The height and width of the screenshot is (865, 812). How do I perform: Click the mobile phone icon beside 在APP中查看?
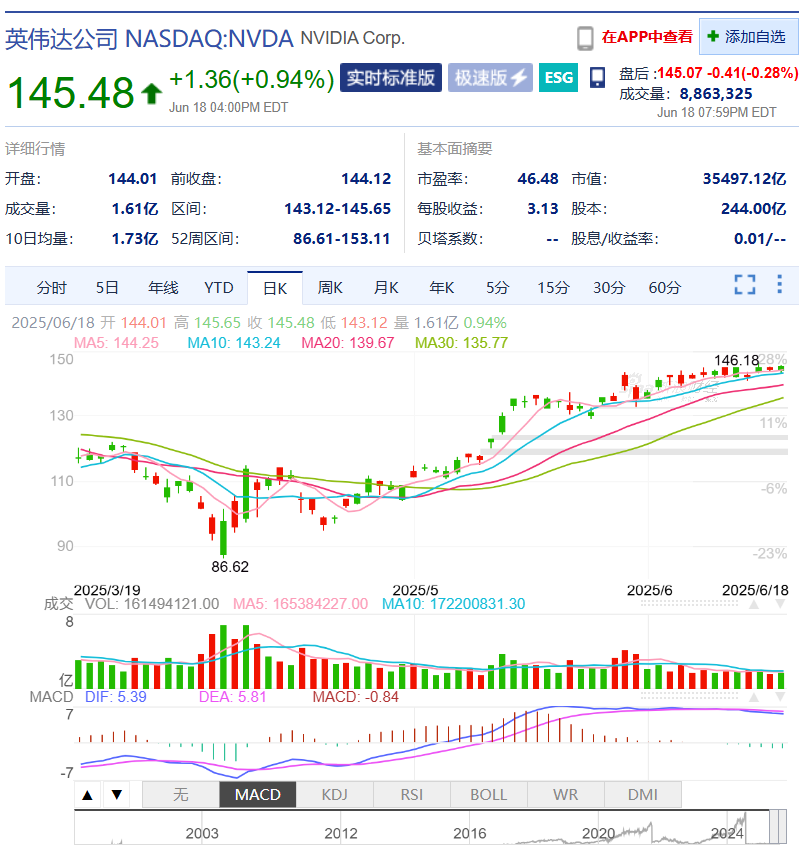point(585,38)
